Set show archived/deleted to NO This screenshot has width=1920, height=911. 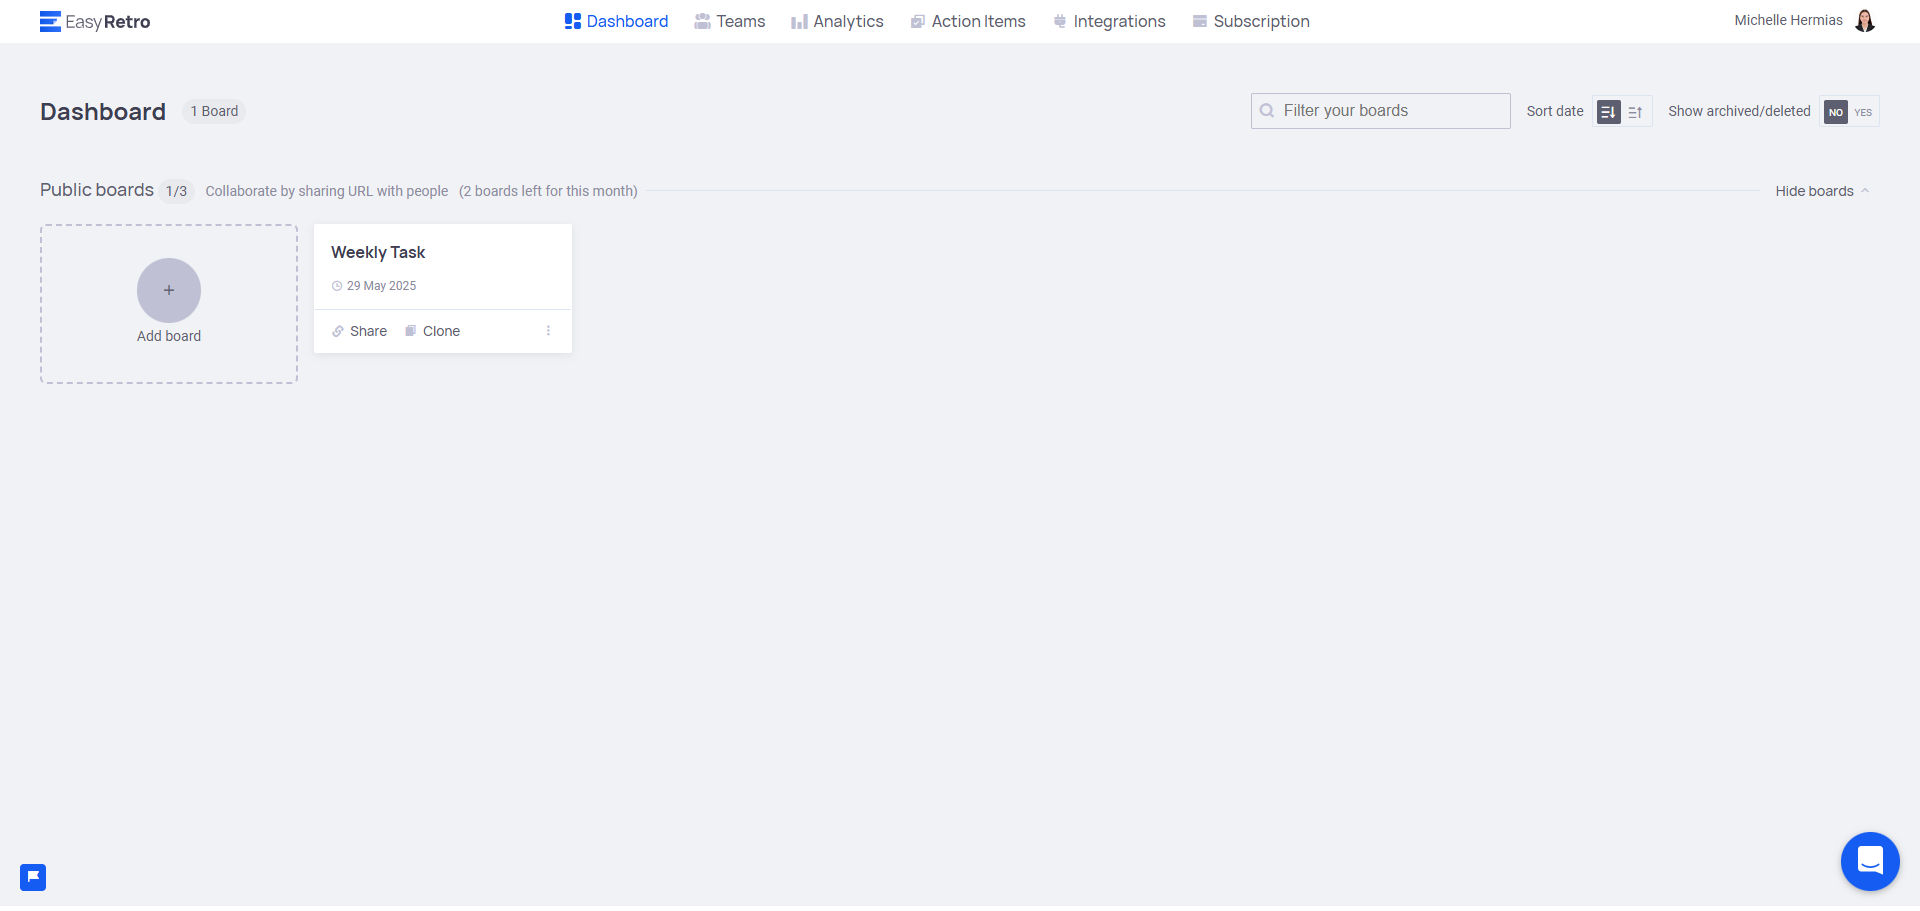pyautogui.click(x=1835, y=112)
